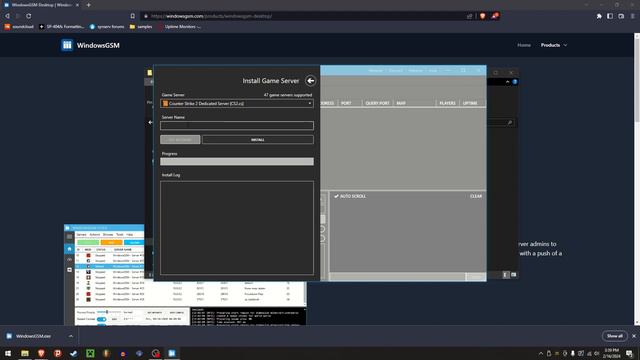Open the soundcloud bookmark
Image resolution: width=640 pixels, height=360 pixels.
19,27
